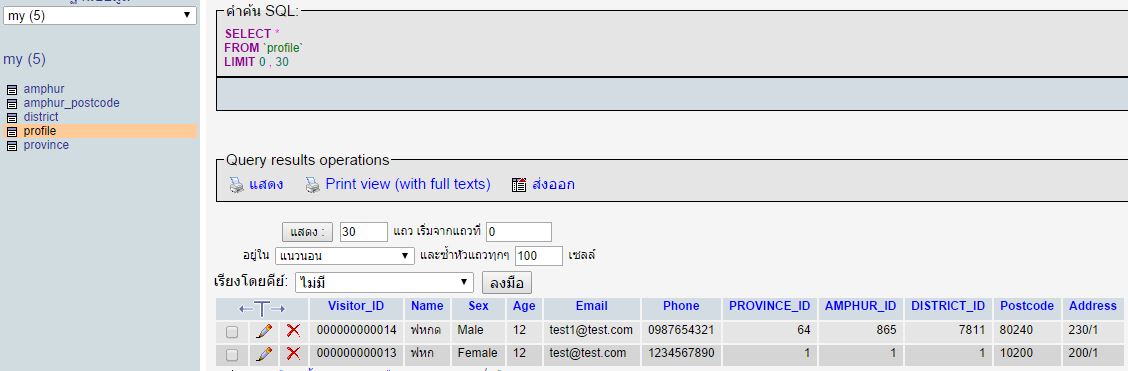Open the district table link
This screenshot has width=1128, height=371.
(x=41, y=116)
